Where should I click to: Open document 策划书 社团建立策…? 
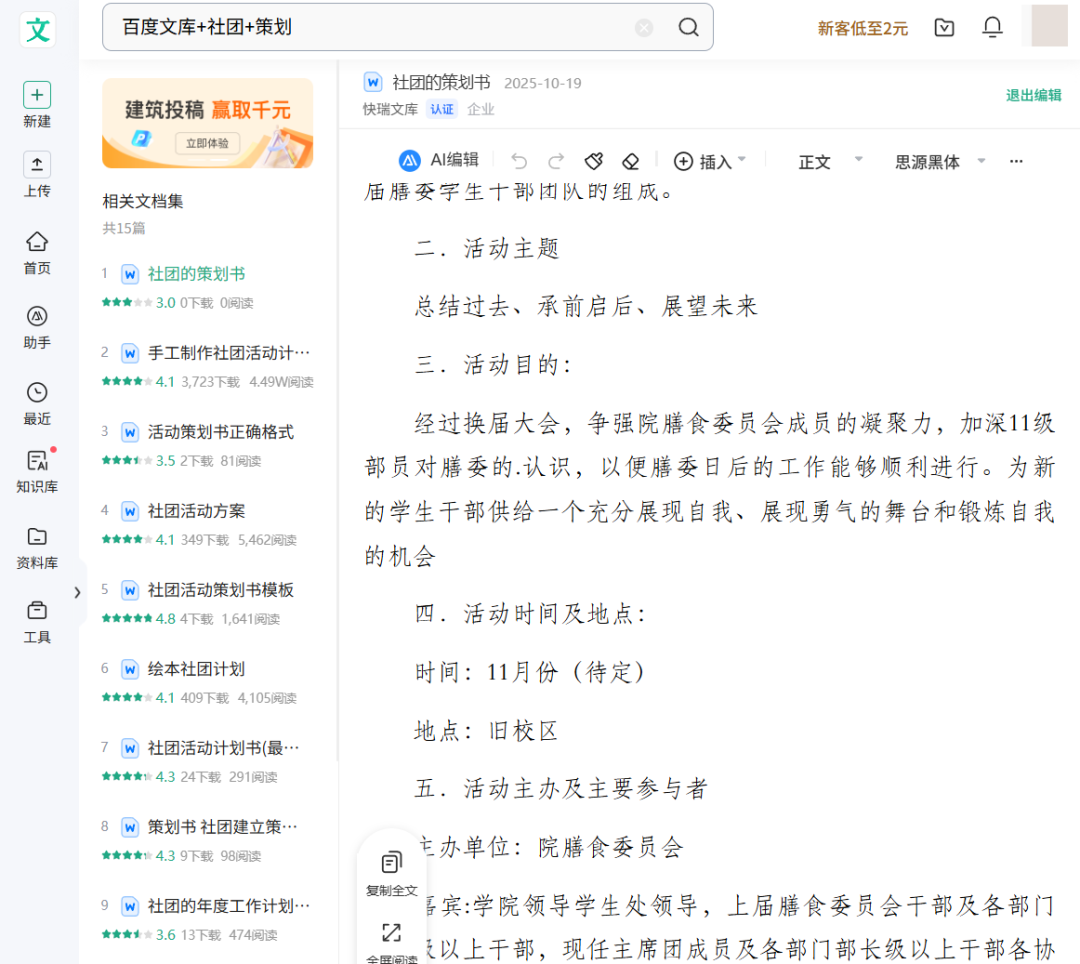pos(222,827)
